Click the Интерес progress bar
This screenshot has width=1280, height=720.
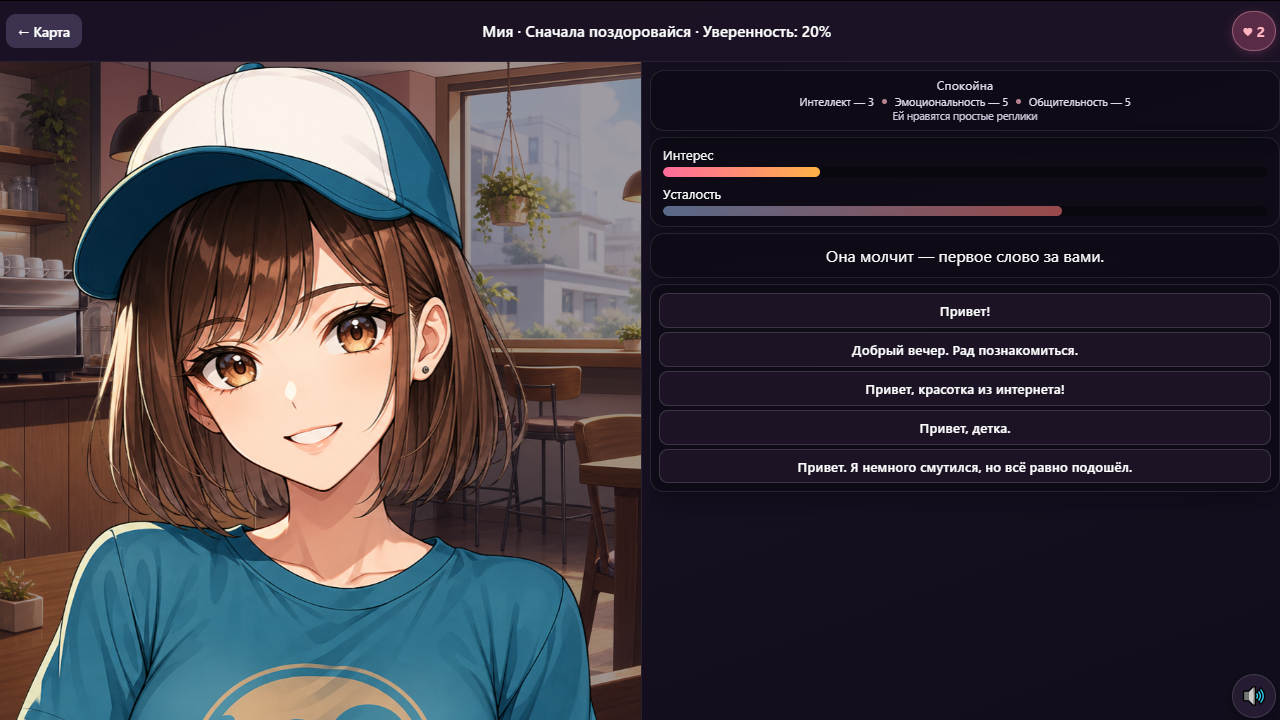pos(965,172)
